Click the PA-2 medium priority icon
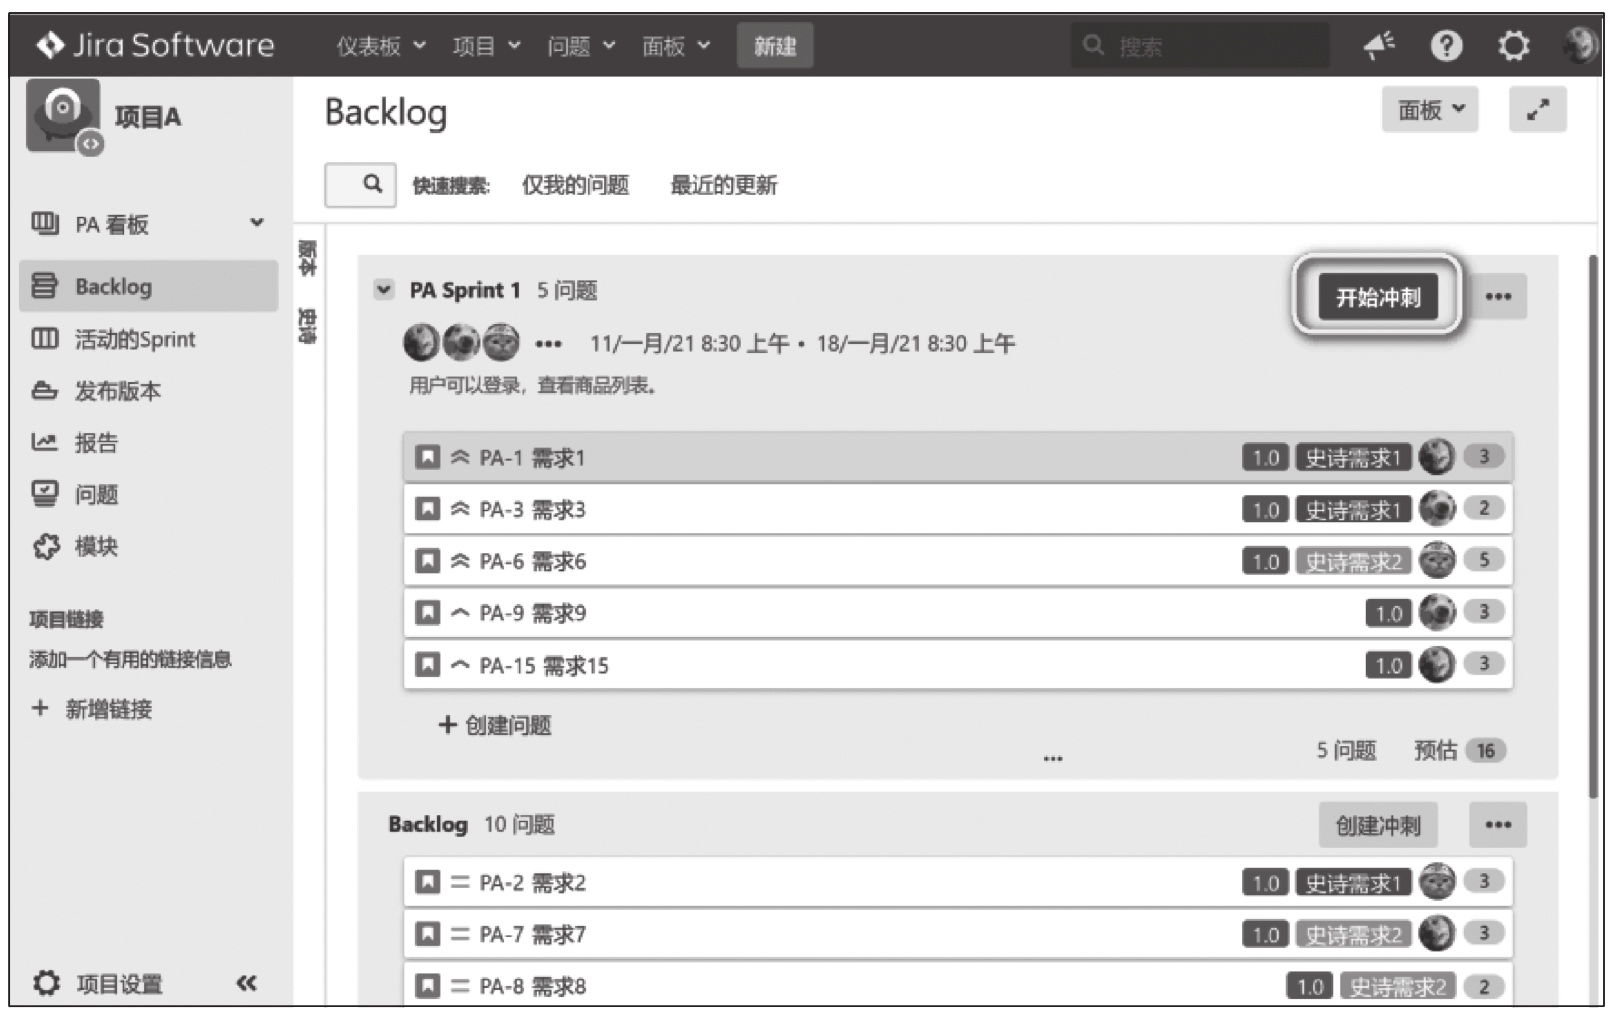The width and height of the screenshot is (1612, 1015). (x=459, y=882)
